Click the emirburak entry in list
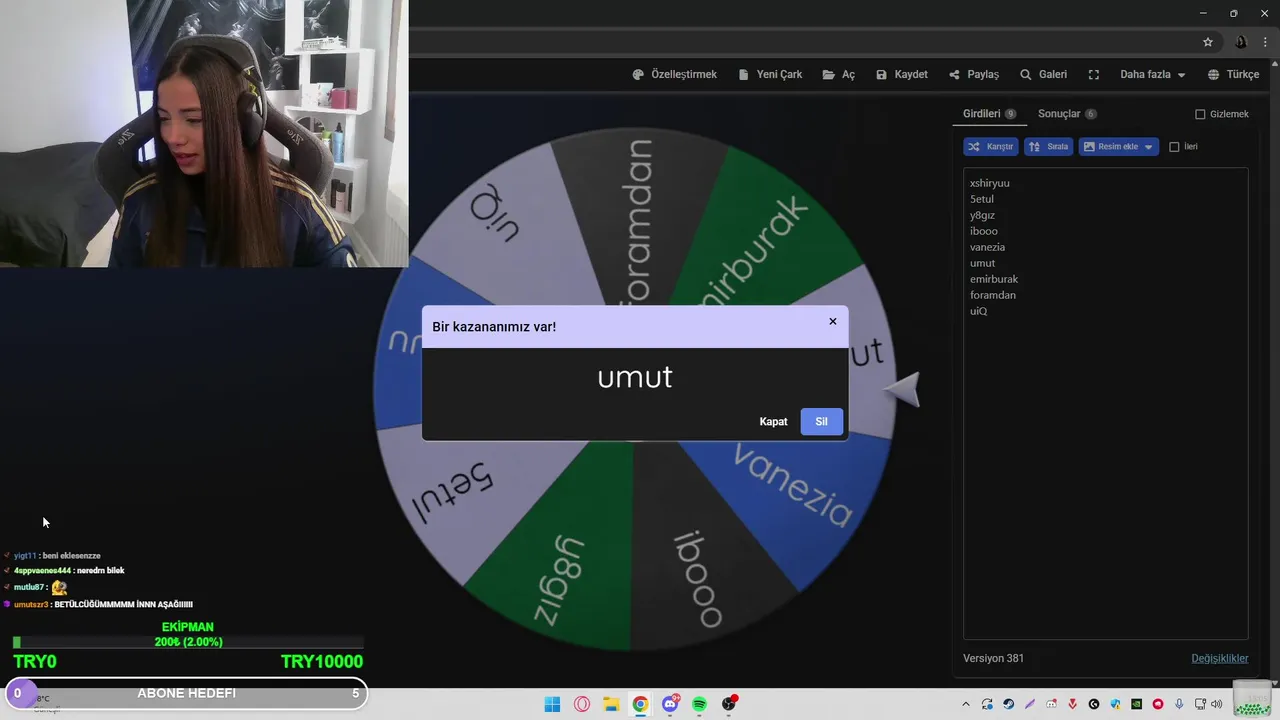Viewport: 1280px width, 720px height. [x=993, y=279]
